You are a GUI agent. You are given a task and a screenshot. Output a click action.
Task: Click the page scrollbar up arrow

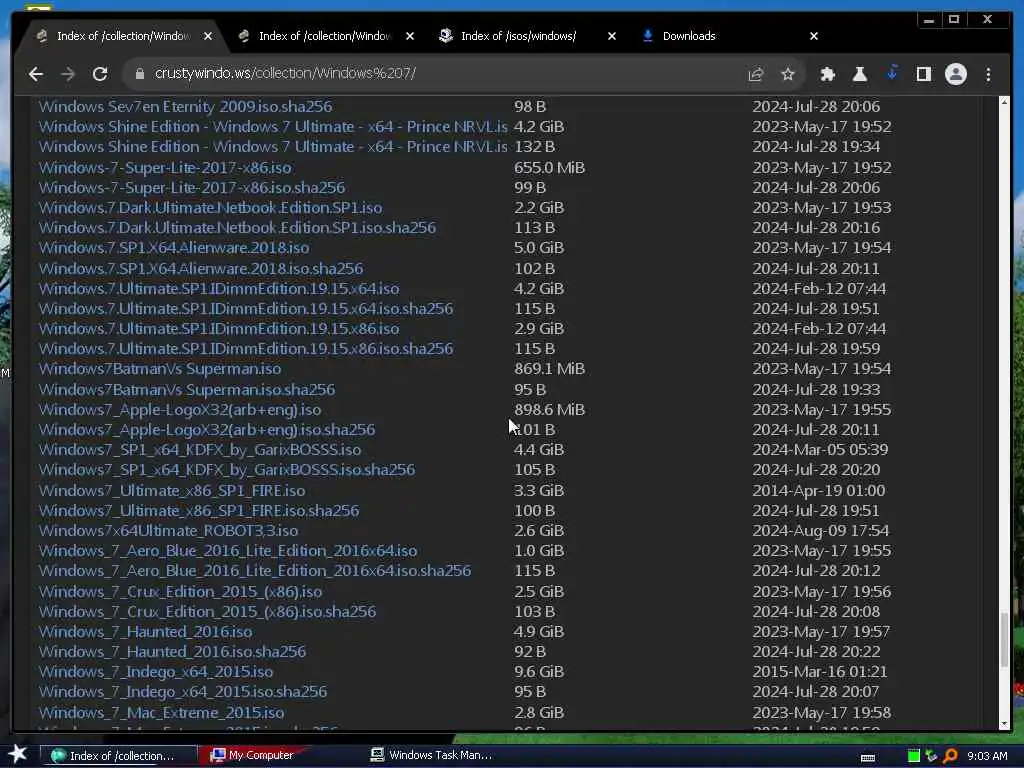pyautogui.click(x=1004, y=103)
